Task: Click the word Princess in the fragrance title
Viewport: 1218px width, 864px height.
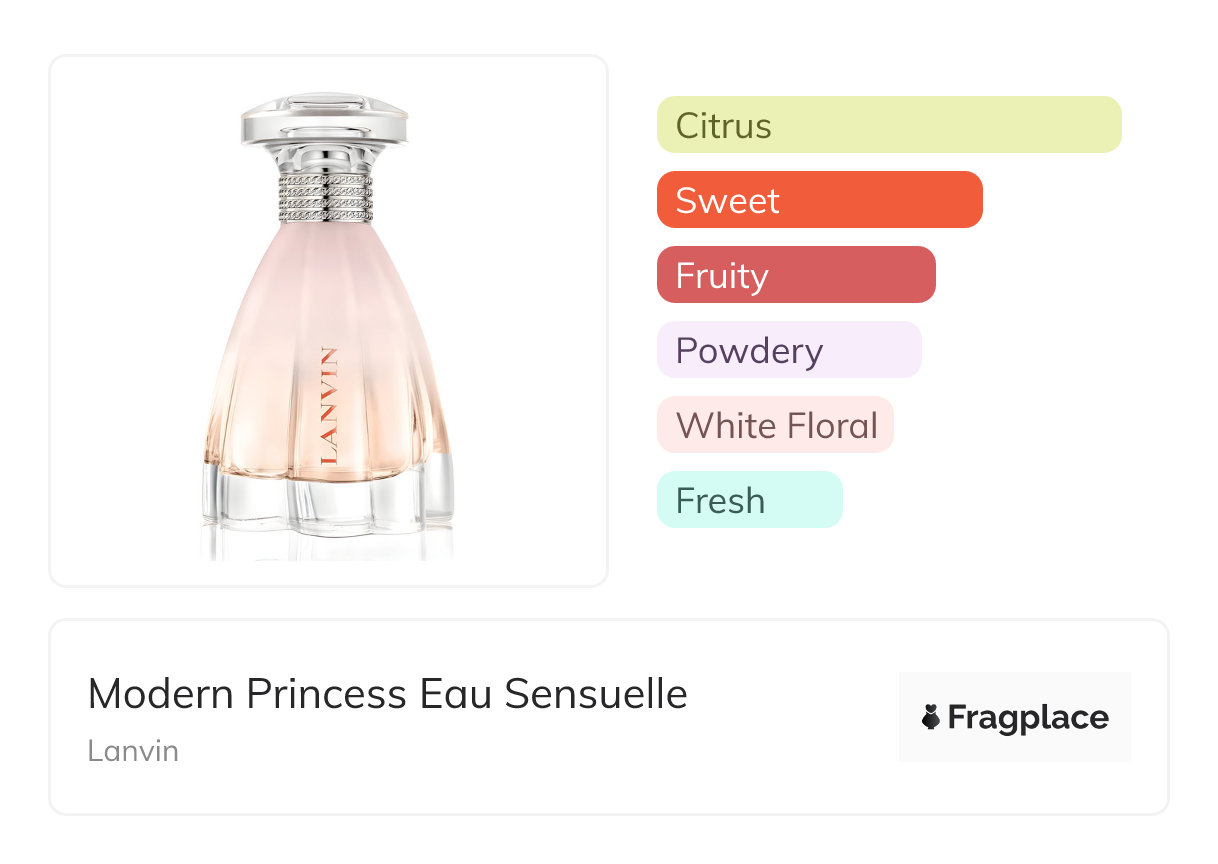Action: [x=327, y=694]
